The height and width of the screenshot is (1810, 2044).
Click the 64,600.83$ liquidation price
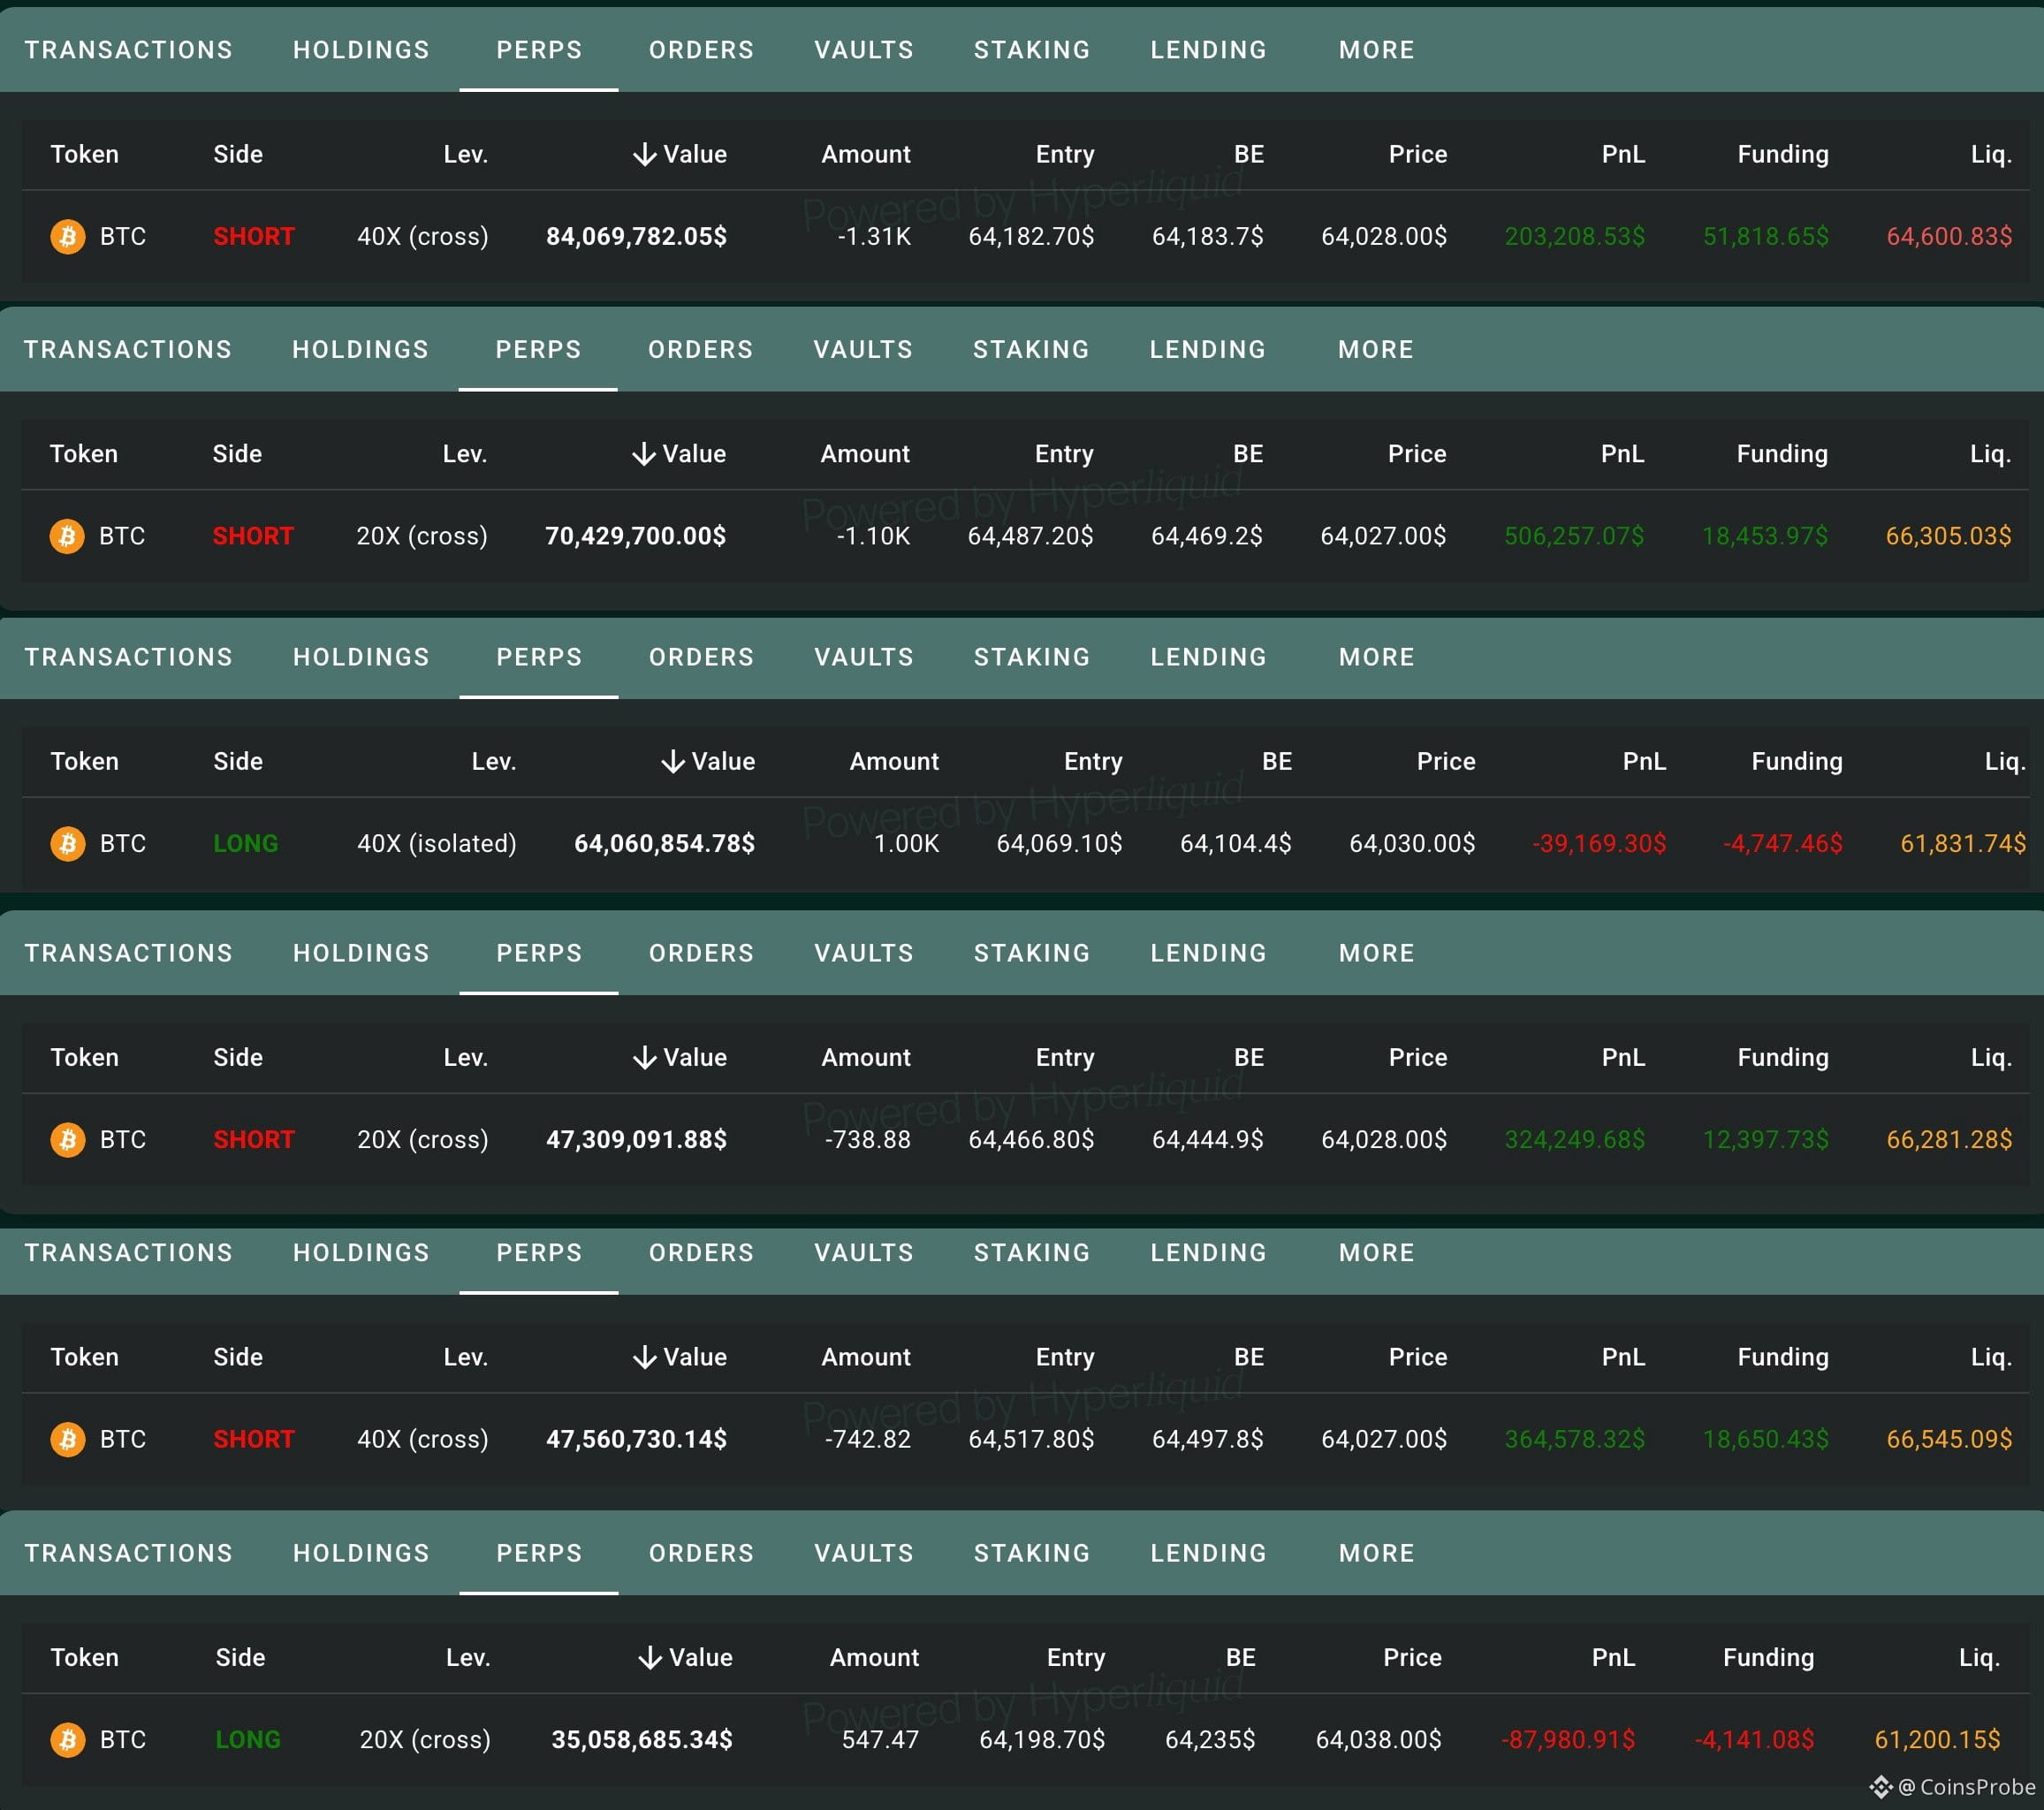1949,237
